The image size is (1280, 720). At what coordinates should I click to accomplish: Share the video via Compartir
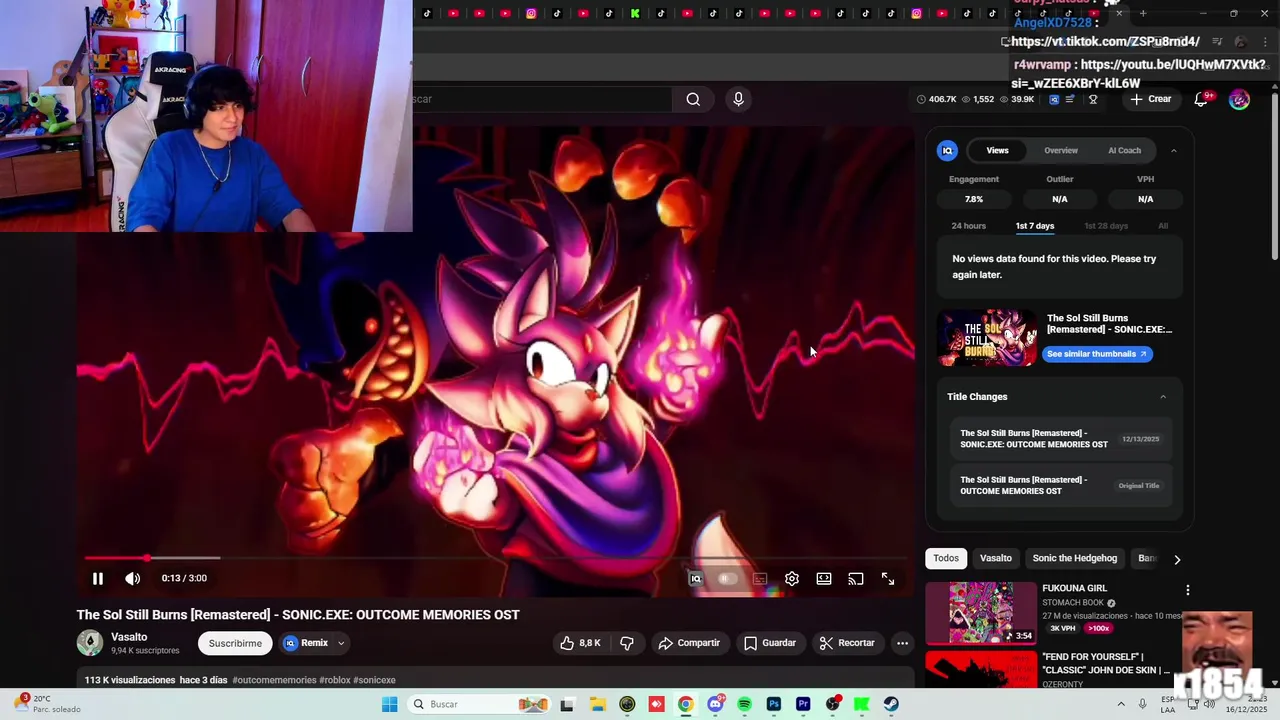(x=689, y=643)
